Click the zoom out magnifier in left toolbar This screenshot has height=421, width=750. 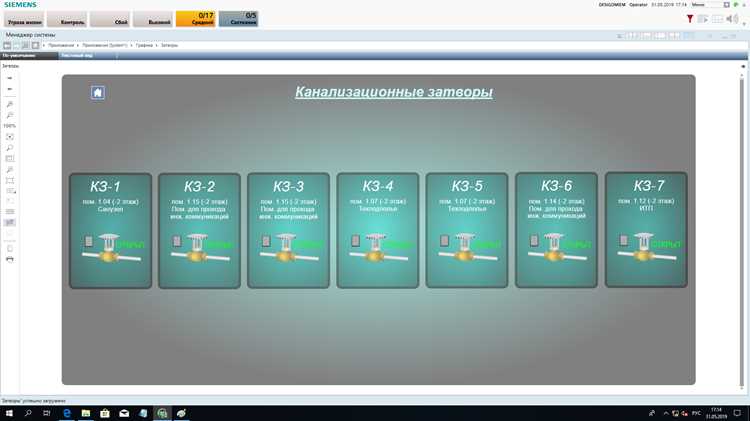coord(10,115)
